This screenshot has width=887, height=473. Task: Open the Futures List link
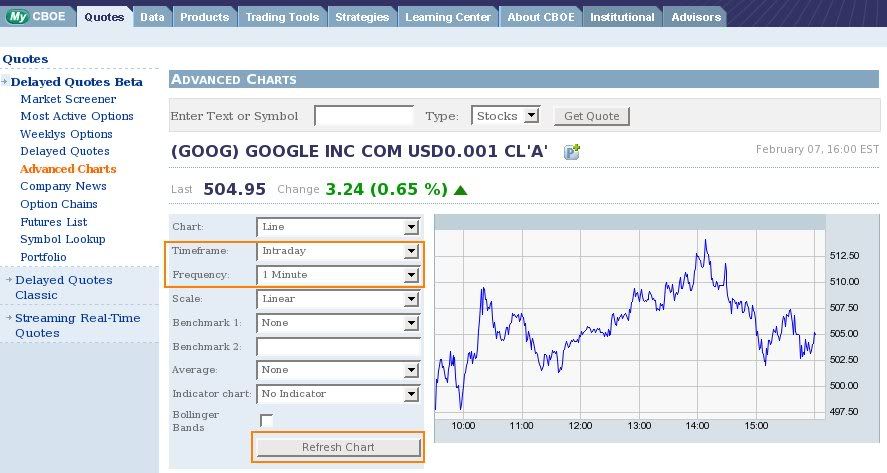[x=54, y=222]
